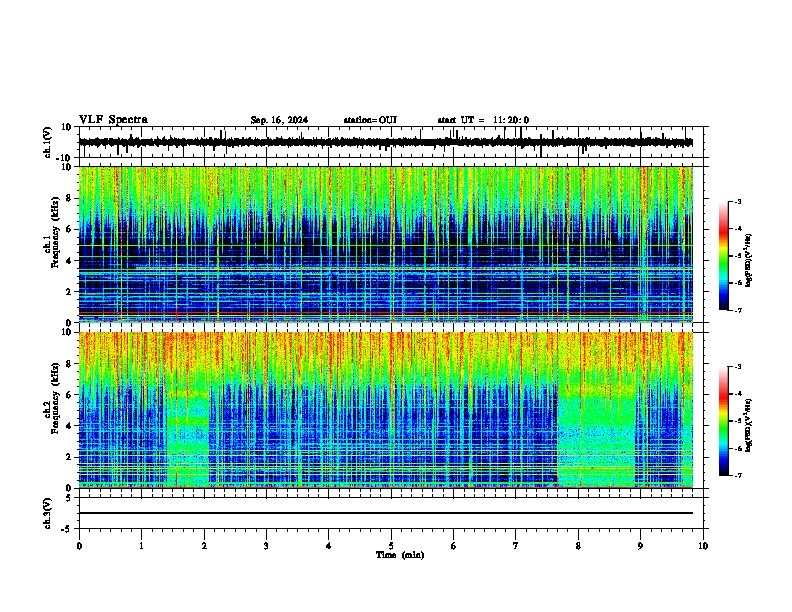Click the '-3' label on ch.1 color scale
The width and height of the screenshot is (792, 612).
(x=737, y=201)
